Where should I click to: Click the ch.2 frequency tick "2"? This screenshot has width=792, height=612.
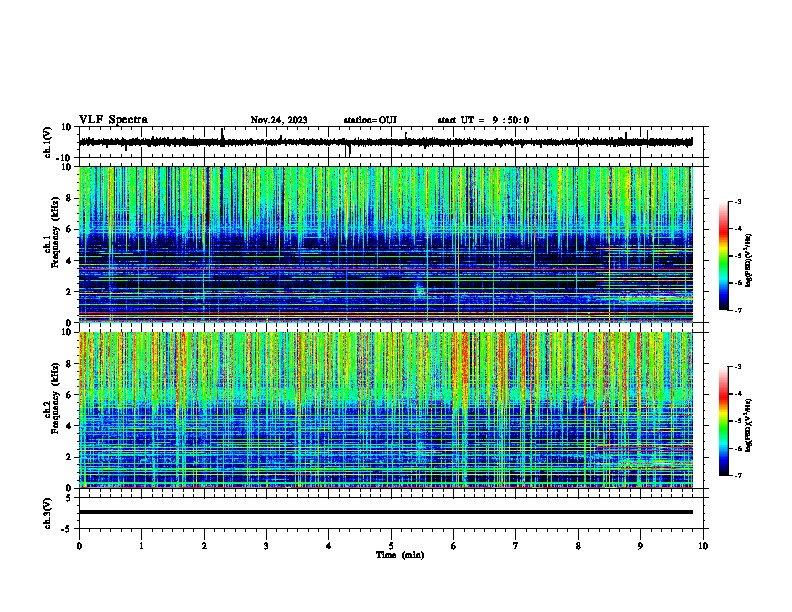pyautogui.click(x=69, y=457)
